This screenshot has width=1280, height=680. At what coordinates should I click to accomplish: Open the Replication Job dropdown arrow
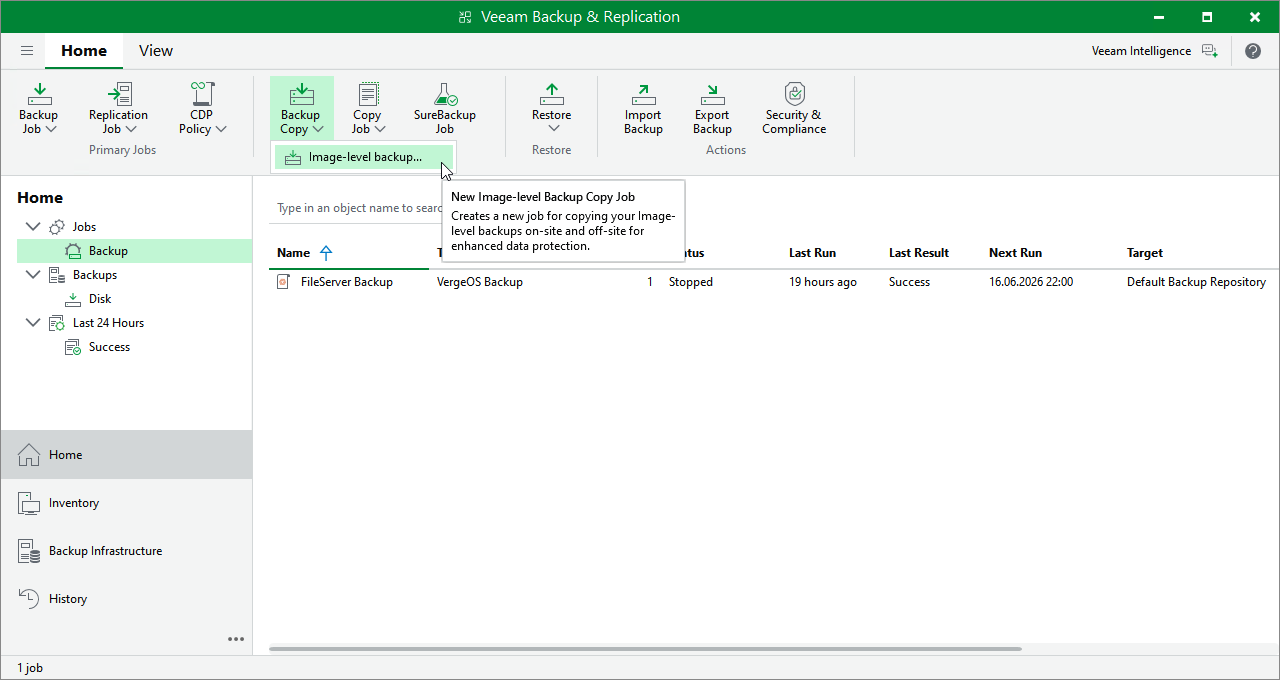click(x=131, y=129)
